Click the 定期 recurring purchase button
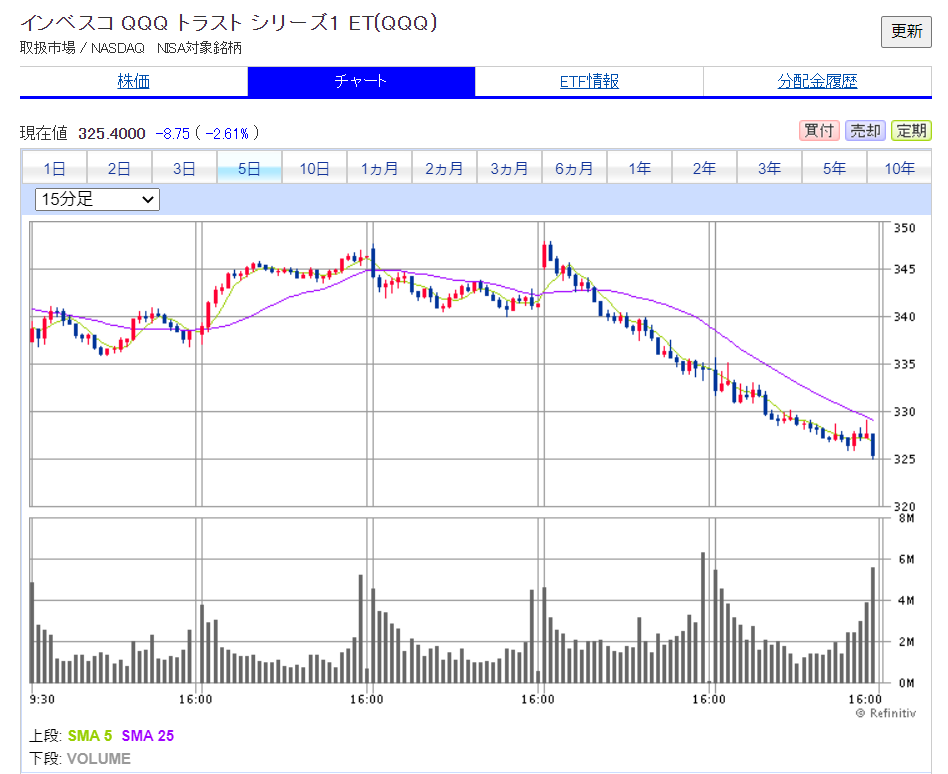 911,131
